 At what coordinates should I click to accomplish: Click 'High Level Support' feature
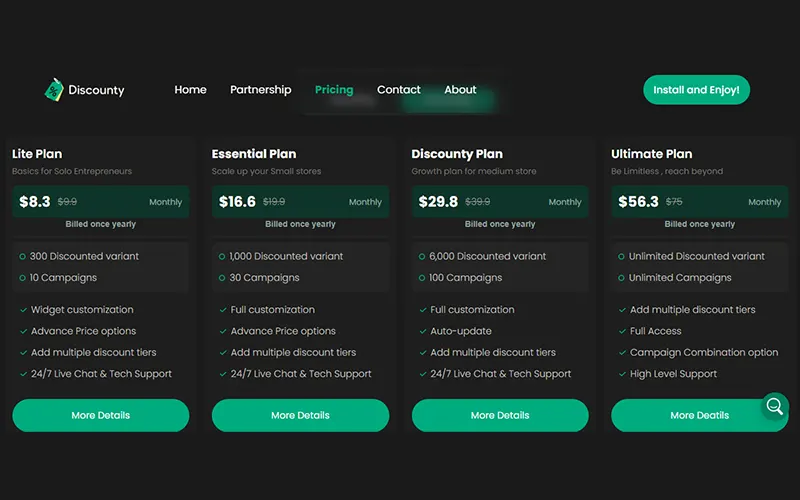(x=673, y=374)
